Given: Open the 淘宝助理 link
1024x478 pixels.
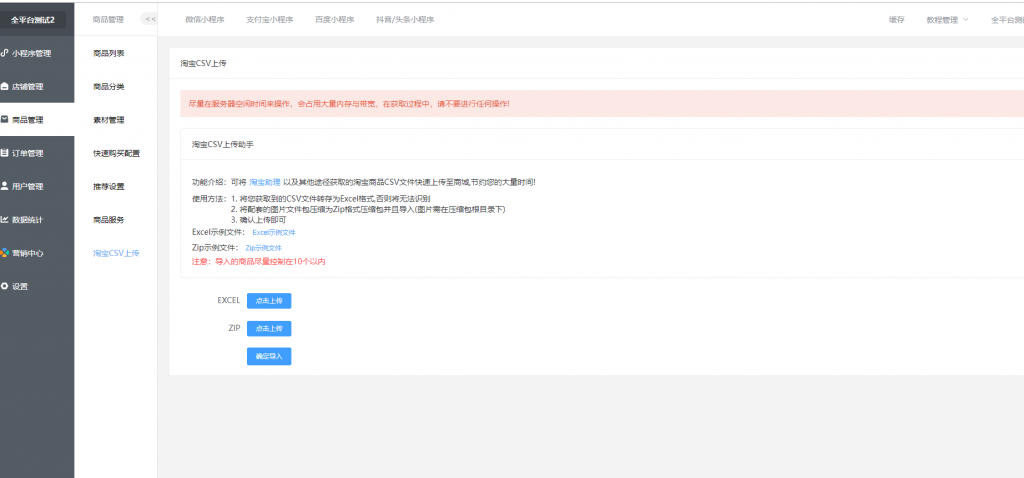Looking at the screenshot, I should pyautogui.click(x=264, y=182).
